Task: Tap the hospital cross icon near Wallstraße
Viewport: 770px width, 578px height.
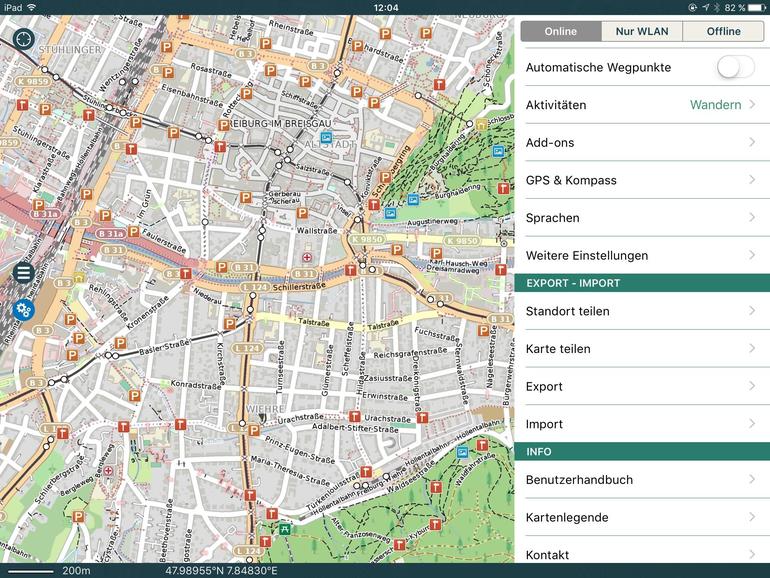Action: click(307, 258)
